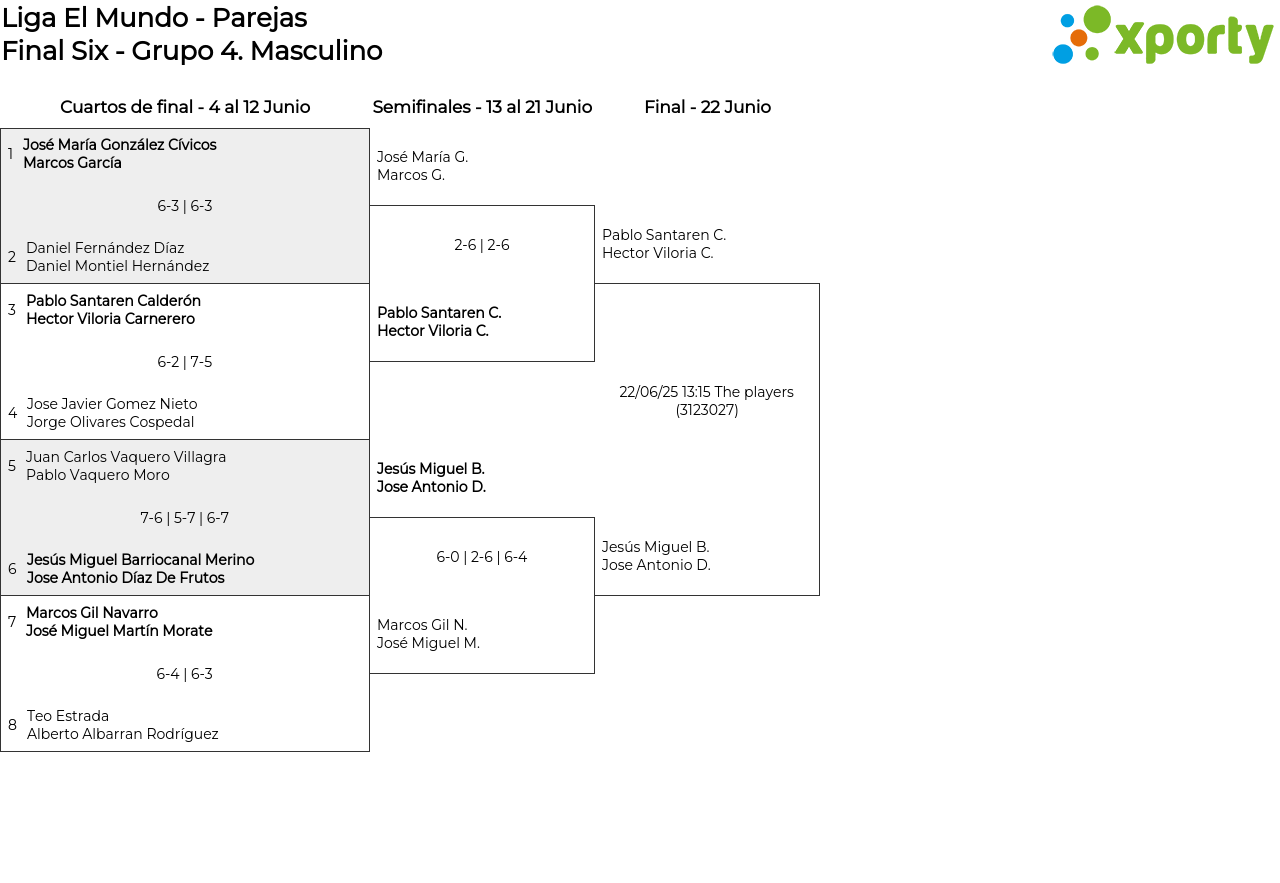Select the Semifinales round header
Image resolution: width=1280 pixels, height=883 pixels.
coord(482,107)
